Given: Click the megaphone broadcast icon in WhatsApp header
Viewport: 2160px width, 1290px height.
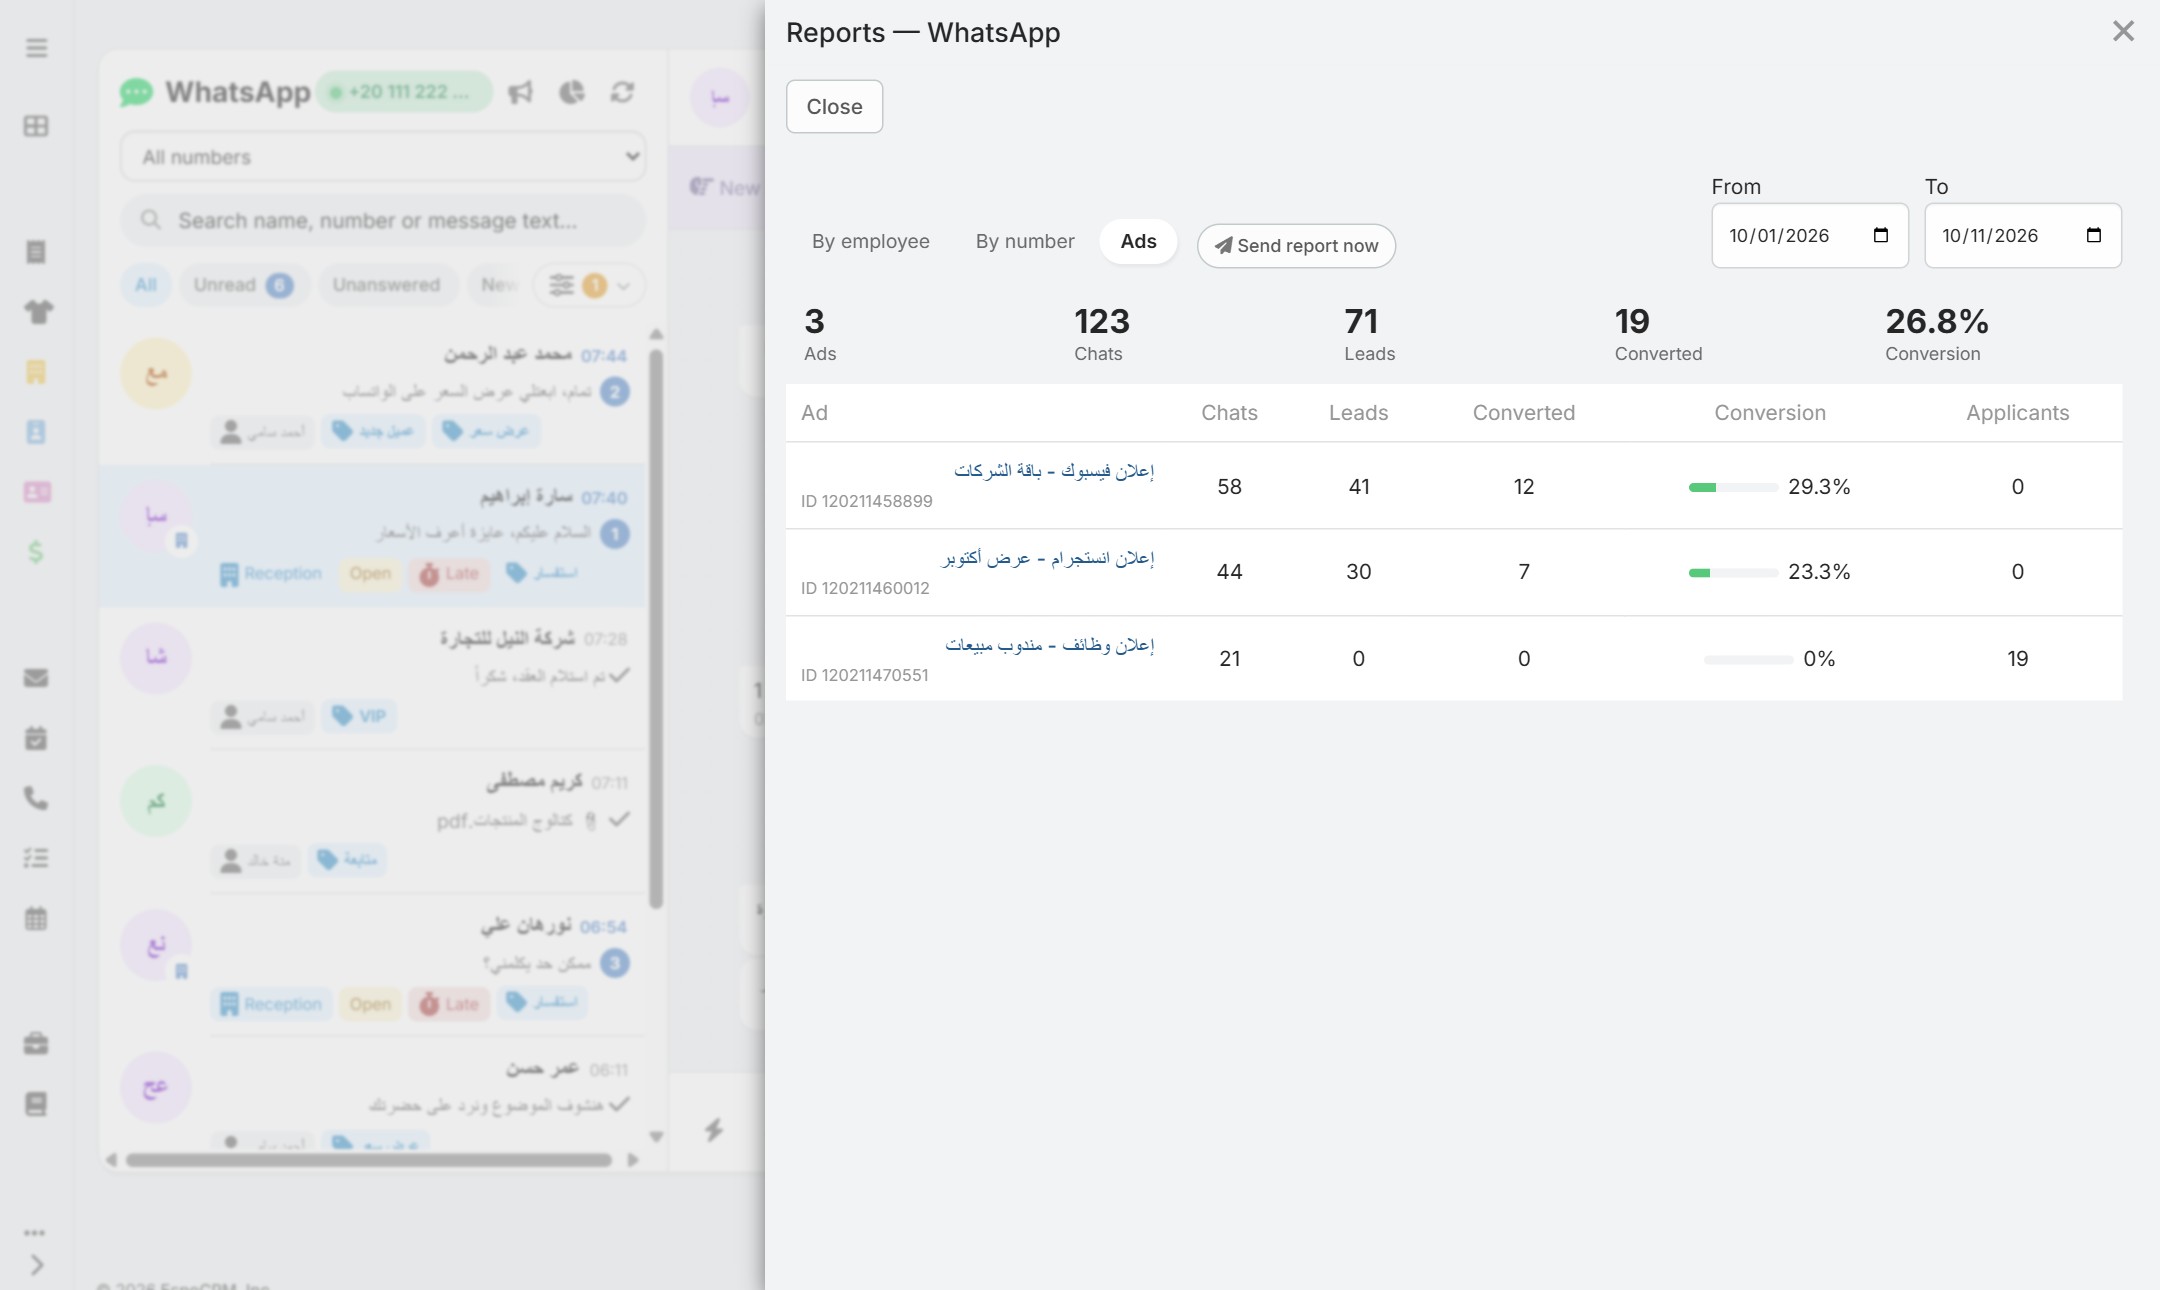Looking at the screenshot, I should [520, 93].
